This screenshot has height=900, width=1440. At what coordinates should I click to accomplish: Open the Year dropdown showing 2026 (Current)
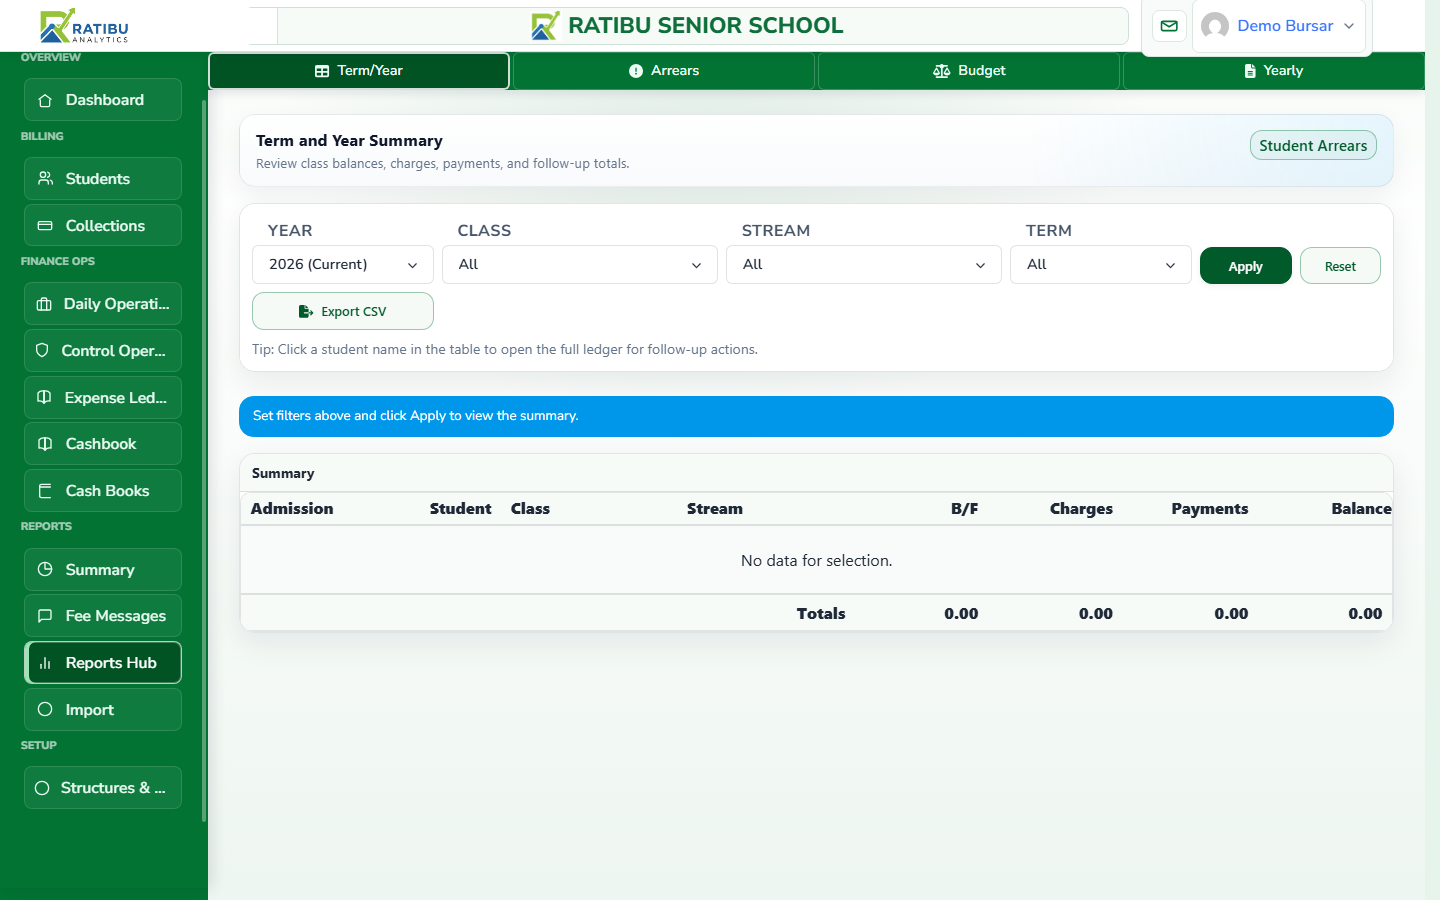point(343,265)
